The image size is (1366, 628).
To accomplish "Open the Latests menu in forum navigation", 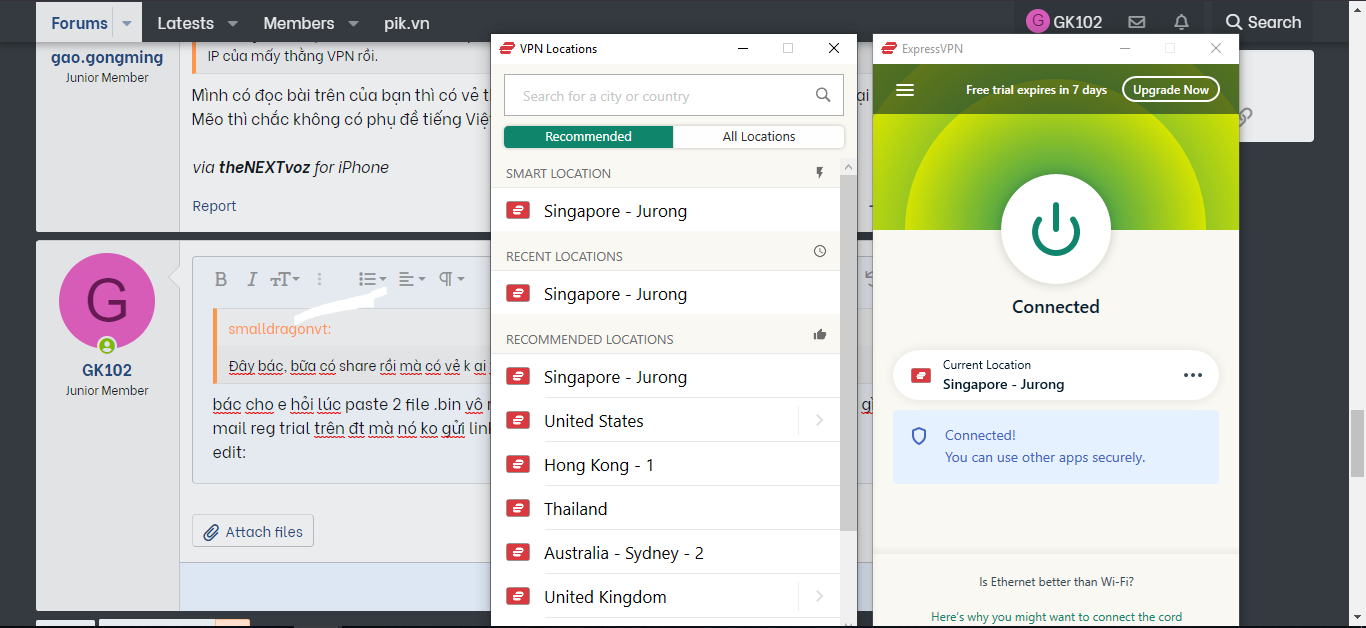I will 186,22.
